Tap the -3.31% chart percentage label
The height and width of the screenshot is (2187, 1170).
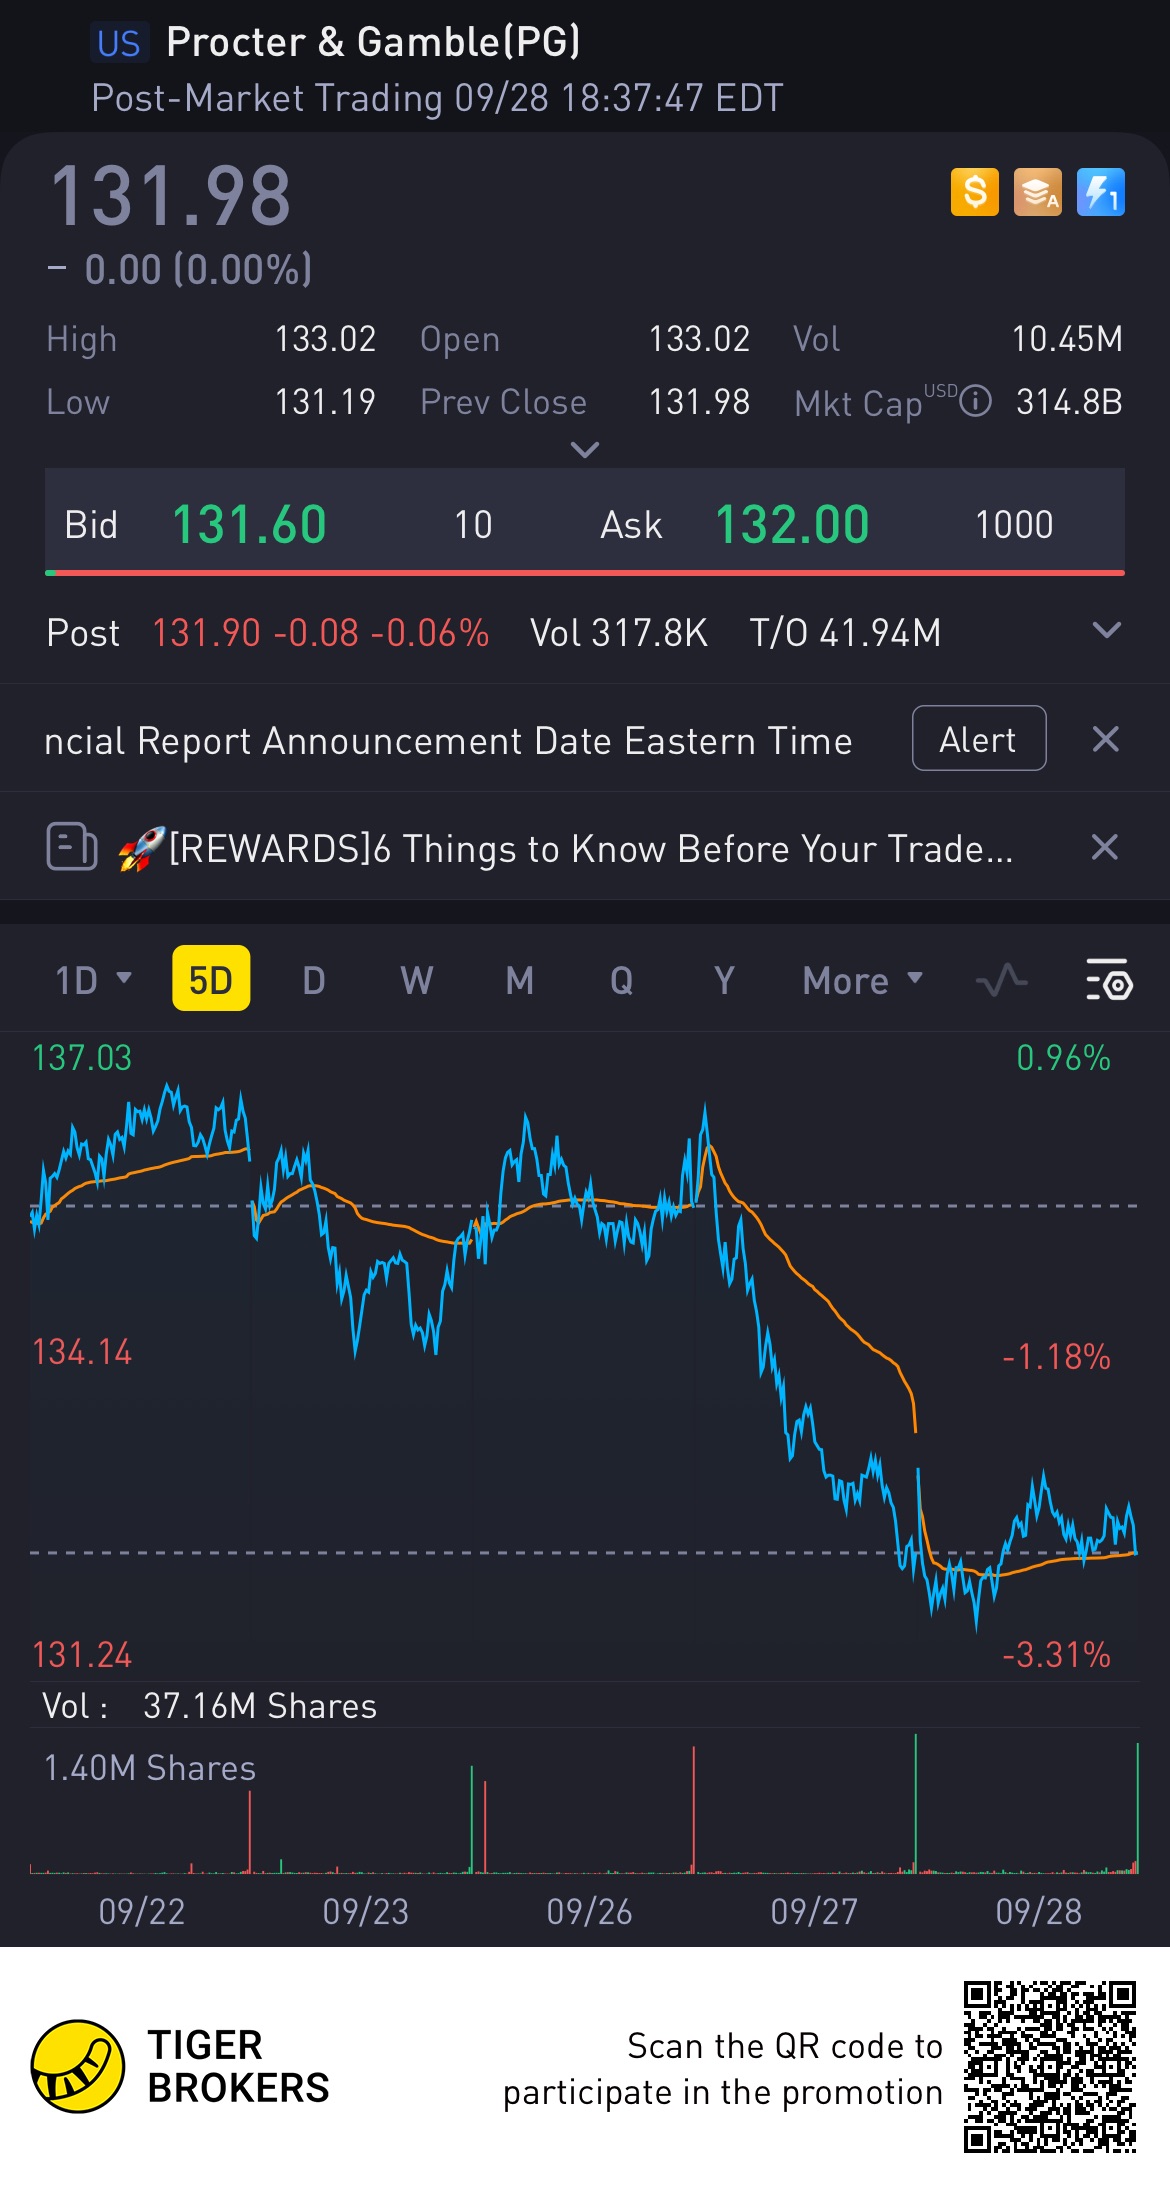tap(1056, 1655)
